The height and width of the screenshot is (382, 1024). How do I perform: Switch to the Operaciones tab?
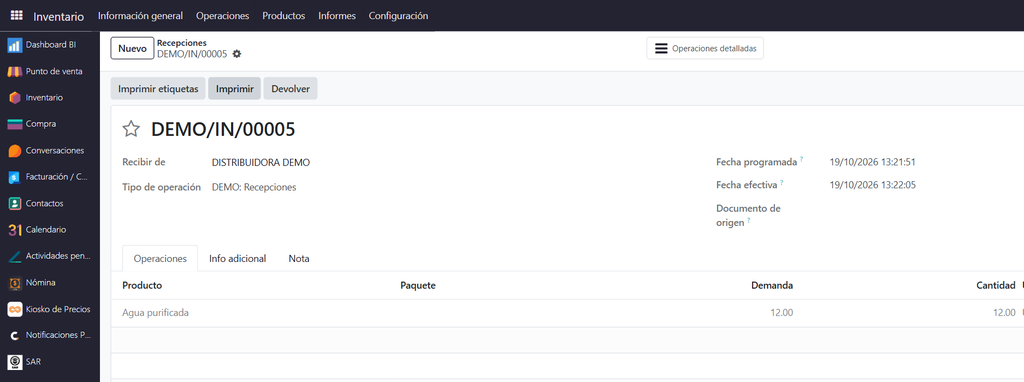pyautogui.click(x=160, y=259)
